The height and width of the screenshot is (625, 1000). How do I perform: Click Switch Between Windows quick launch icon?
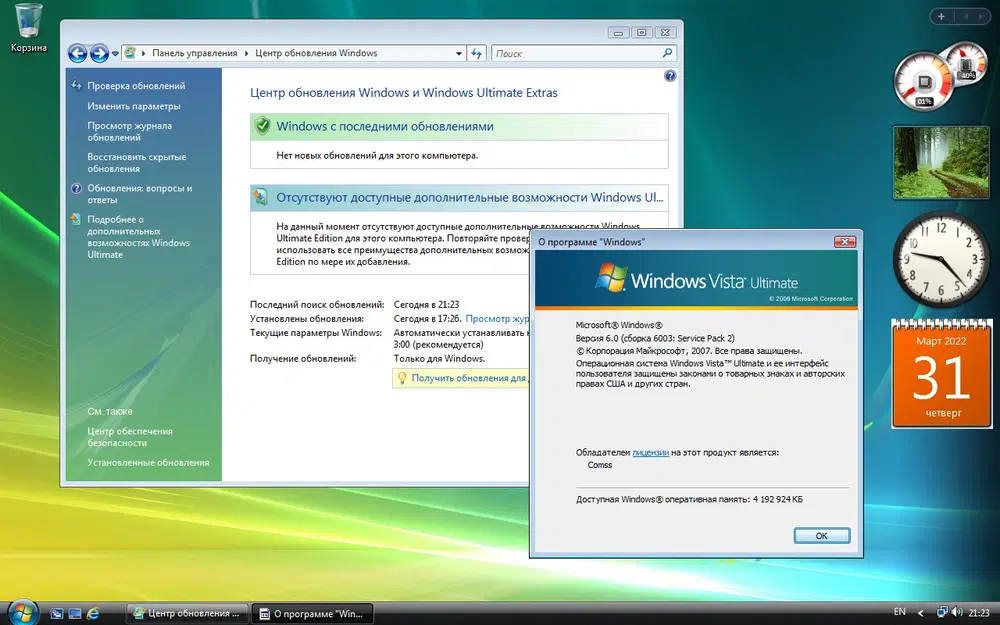75,614
